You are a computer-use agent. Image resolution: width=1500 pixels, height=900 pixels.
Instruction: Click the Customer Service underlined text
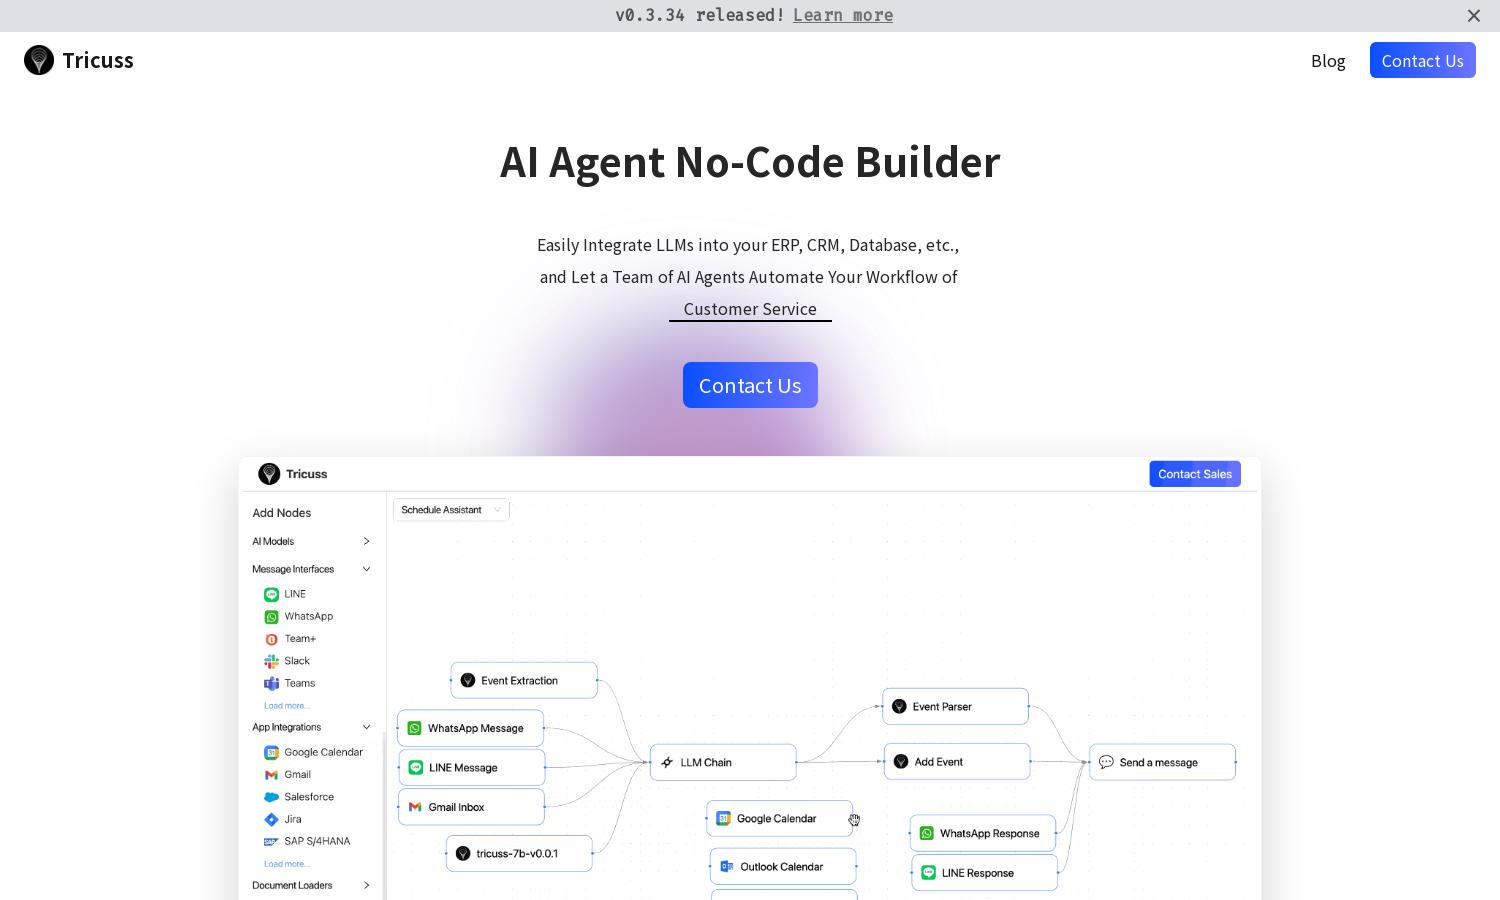(x=750, y=309)
